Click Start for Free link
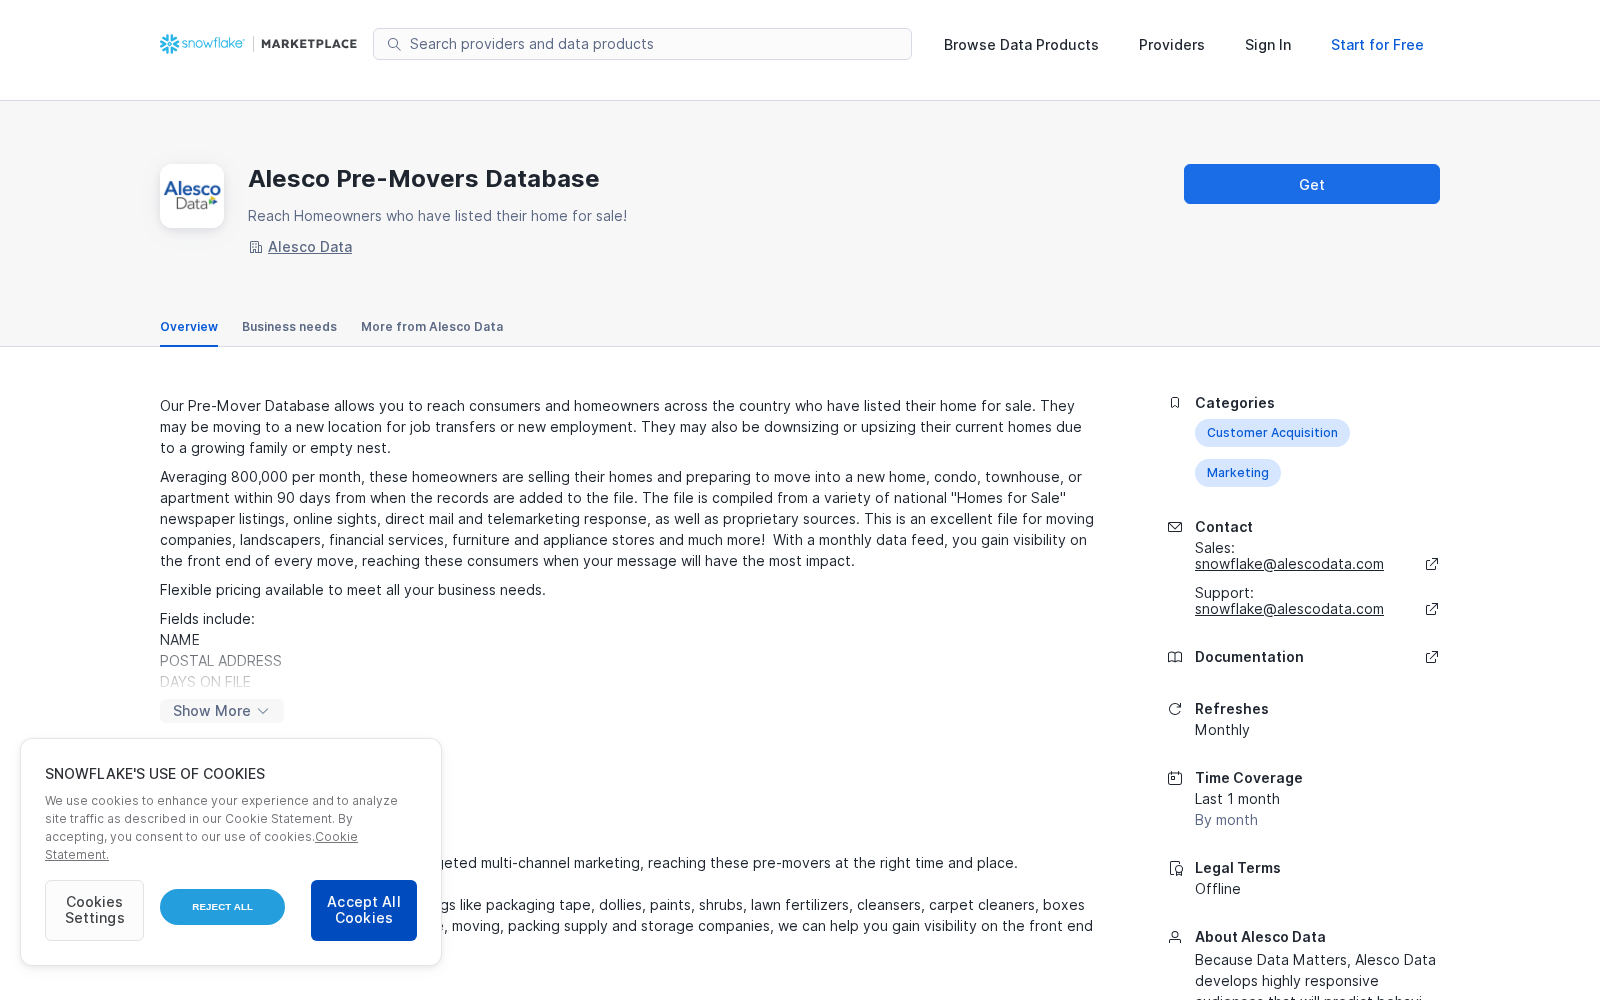1600x1000 pixels. pyautogui.click(x=1377, y=45)
